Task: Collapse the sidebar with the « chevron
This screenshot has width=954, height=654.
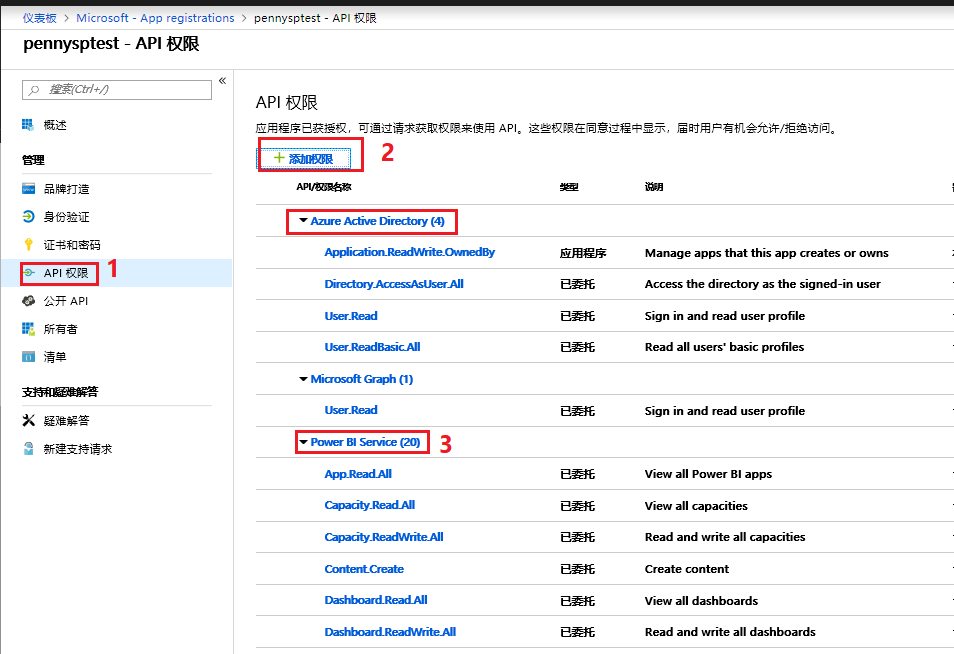Action: coord(222,81)
